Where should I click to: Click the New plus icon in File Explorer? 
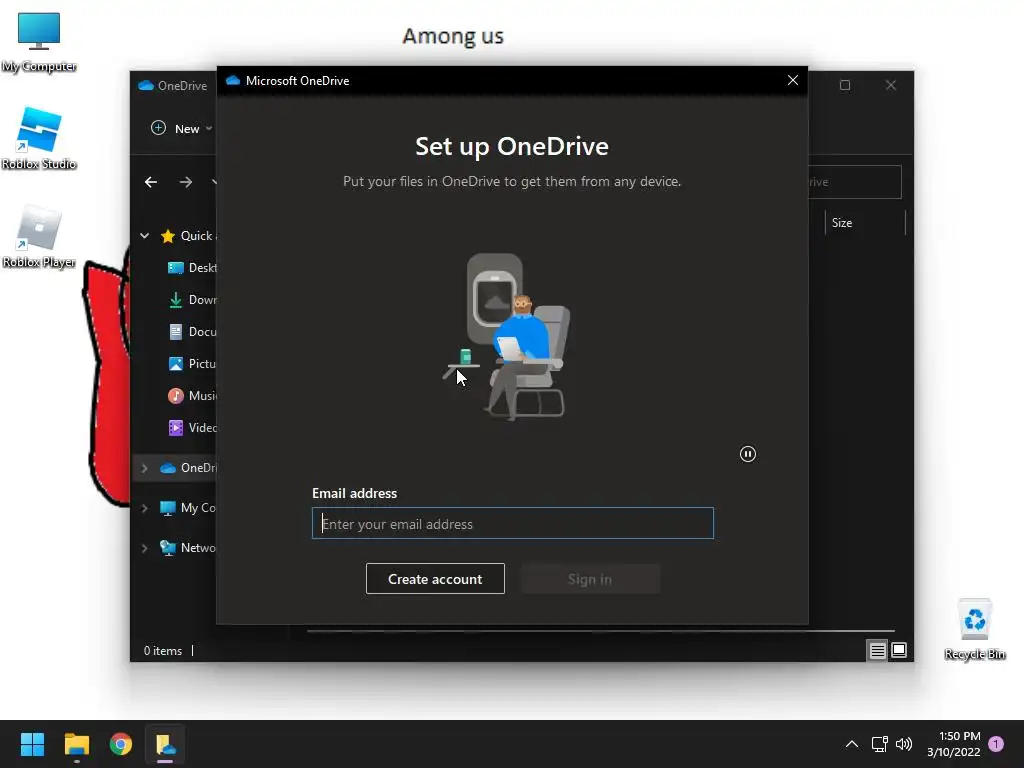(158, 128)
